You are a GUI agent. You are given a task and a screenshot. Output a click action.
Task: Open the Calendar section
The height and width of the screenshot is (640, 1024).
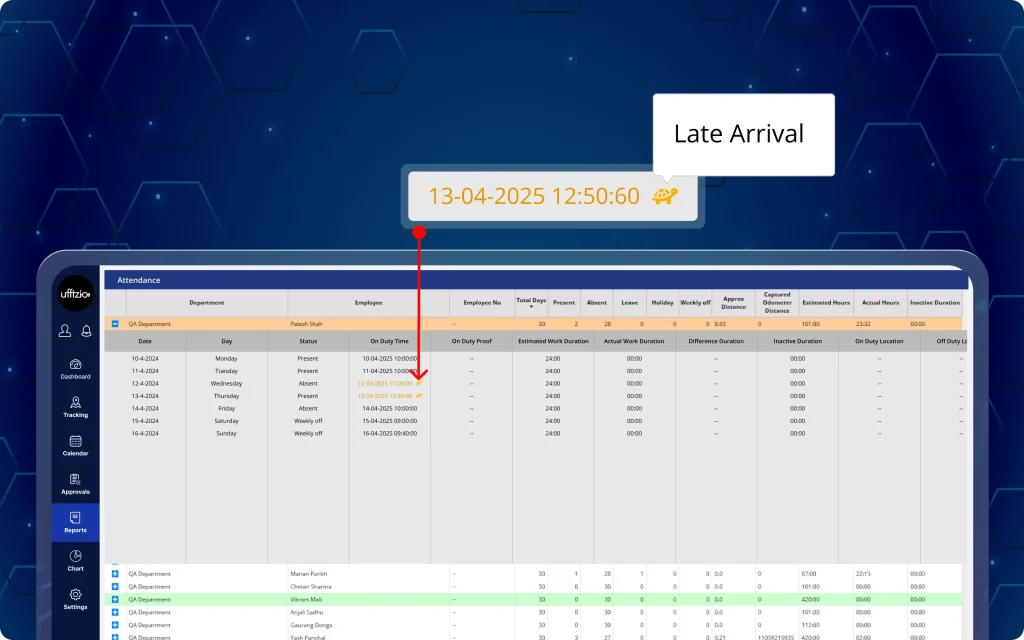tap(76, 446)
